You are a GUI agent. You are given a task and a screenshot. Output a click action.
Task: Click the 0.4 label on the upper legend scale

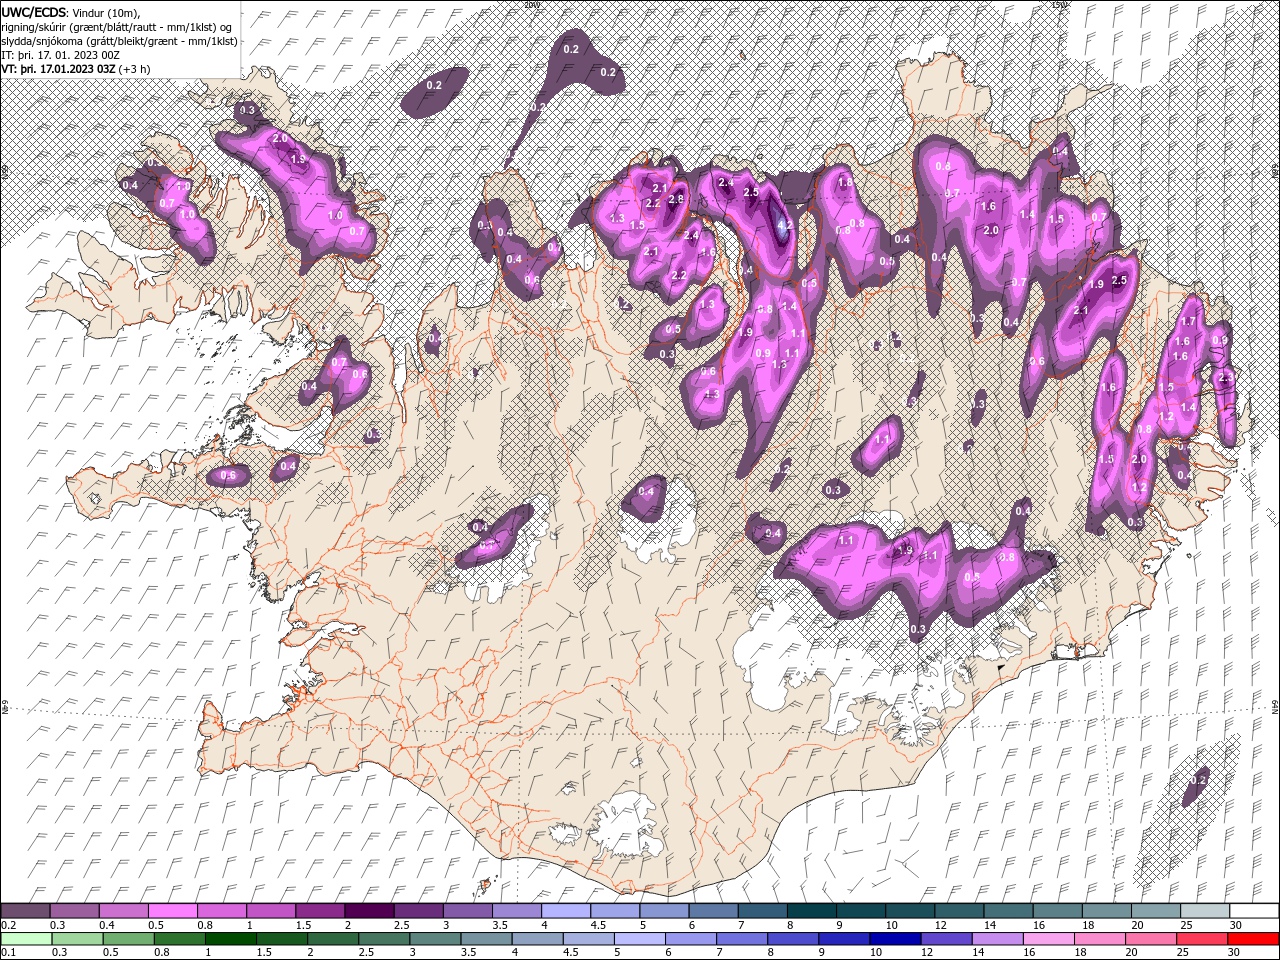point(106,925)
